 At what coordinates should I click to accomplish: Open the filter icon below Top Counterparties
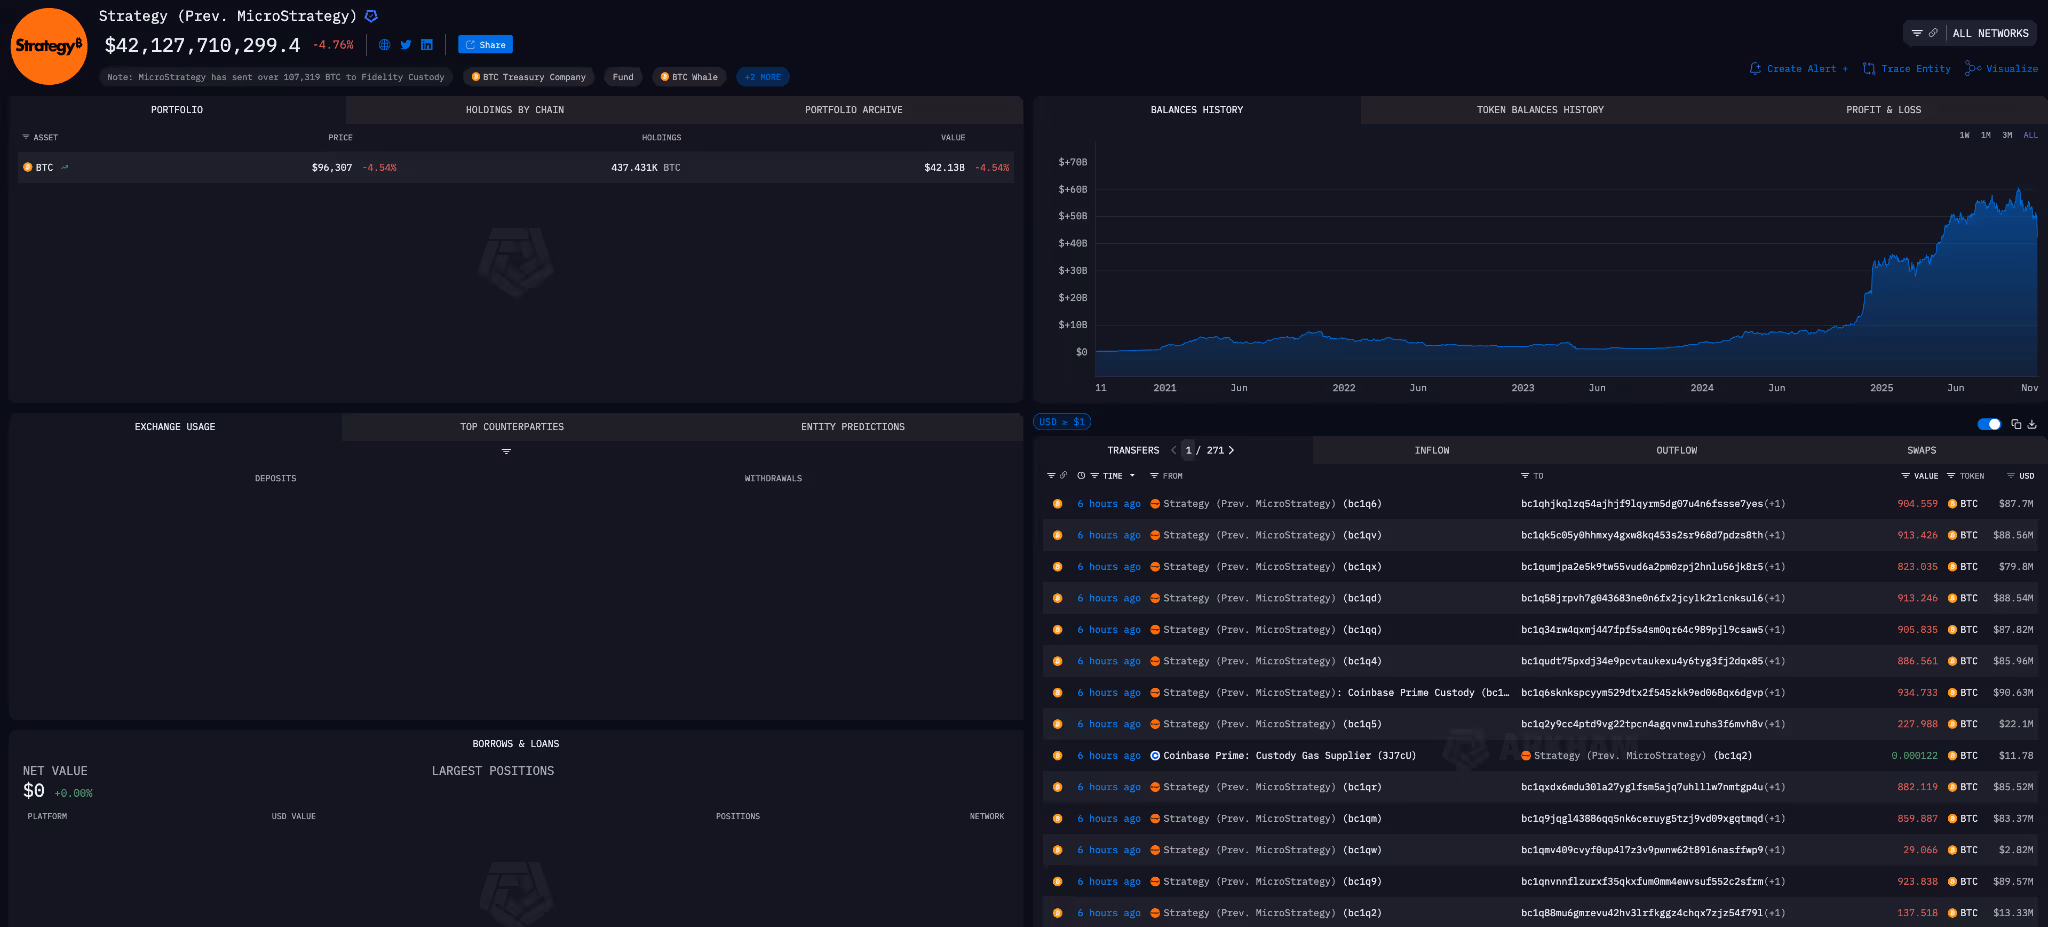pos(506,452)
